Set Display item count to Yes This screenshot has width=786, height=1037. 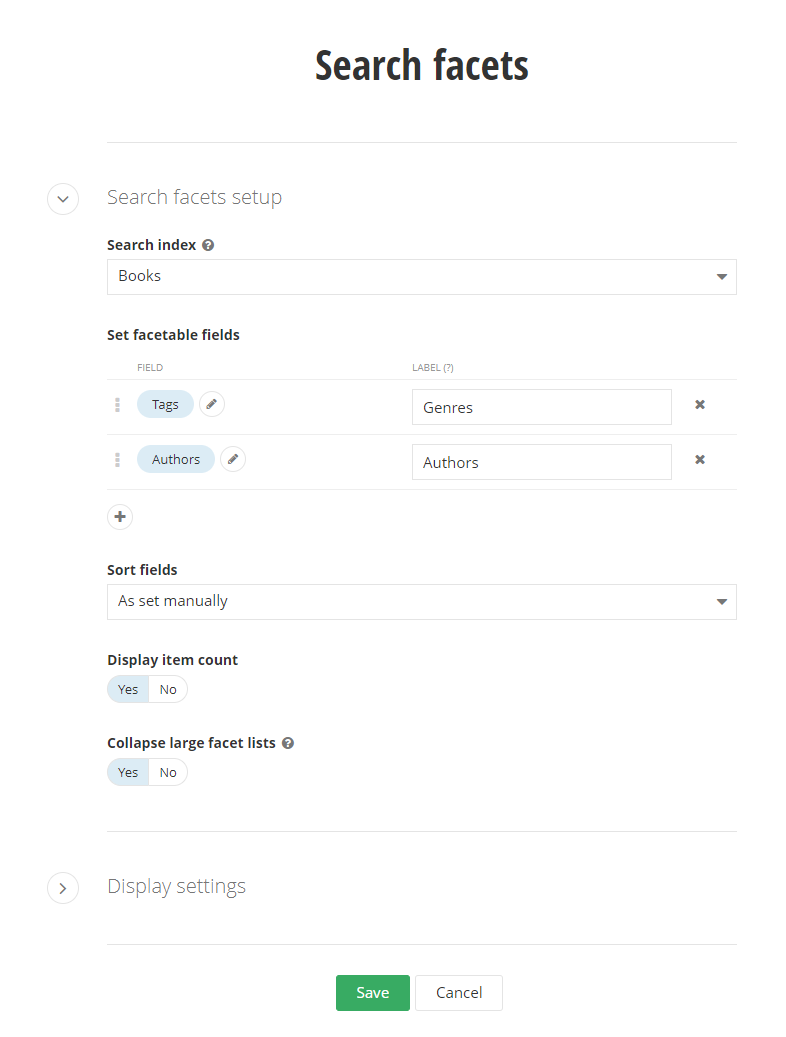(x=128, y=689)
